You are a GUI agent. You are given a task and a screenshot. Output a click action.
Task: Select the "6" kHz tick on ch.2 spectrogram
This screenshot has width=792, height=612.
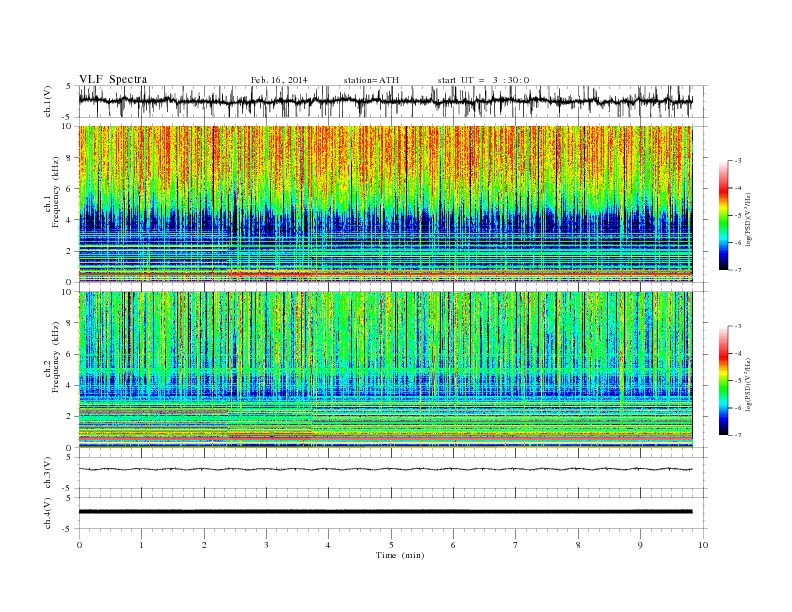pos(70,354)
